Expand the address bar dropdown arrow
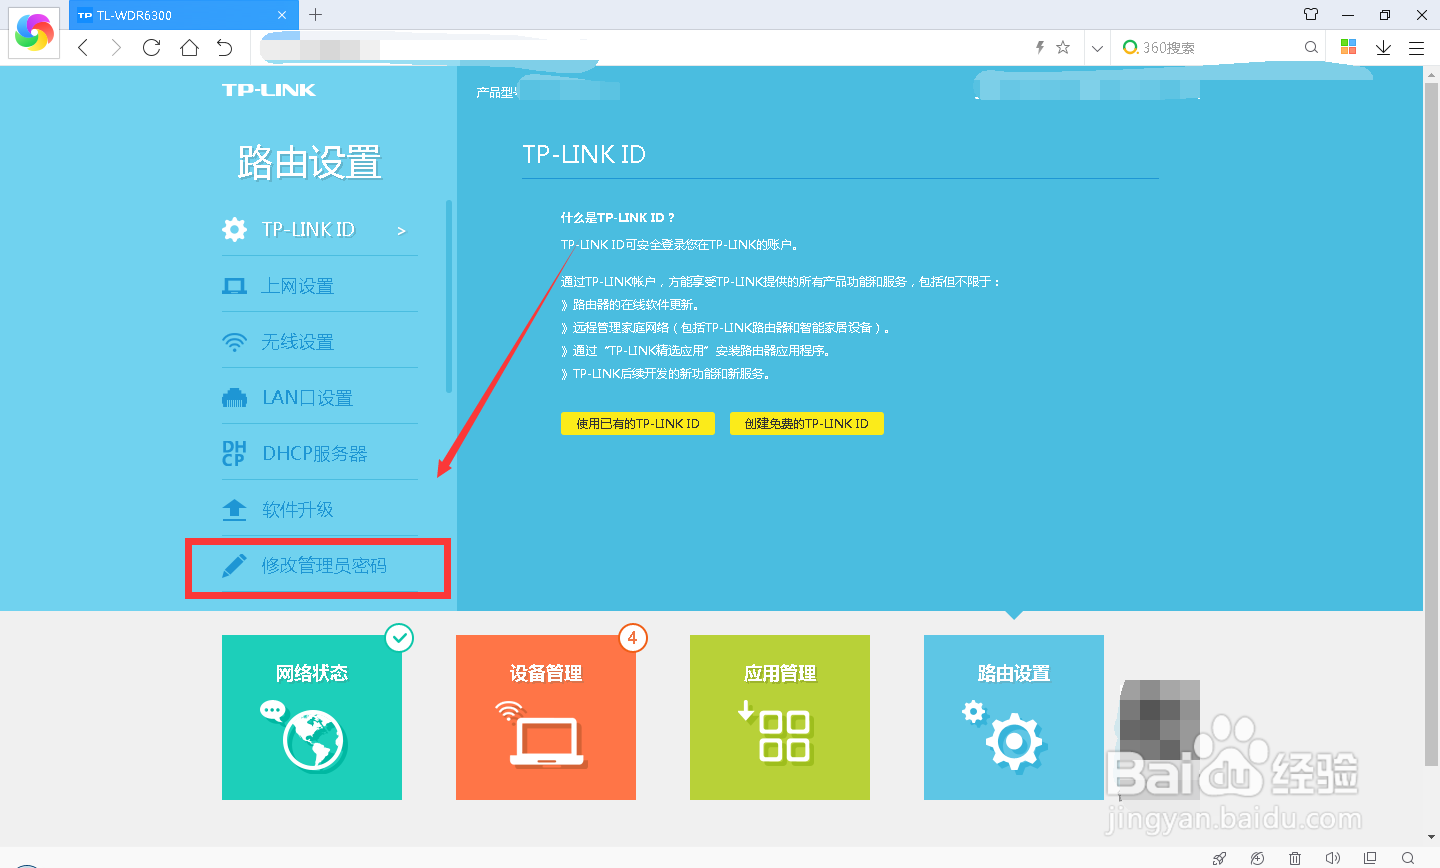The image size is (1440, 868). 1097,48
